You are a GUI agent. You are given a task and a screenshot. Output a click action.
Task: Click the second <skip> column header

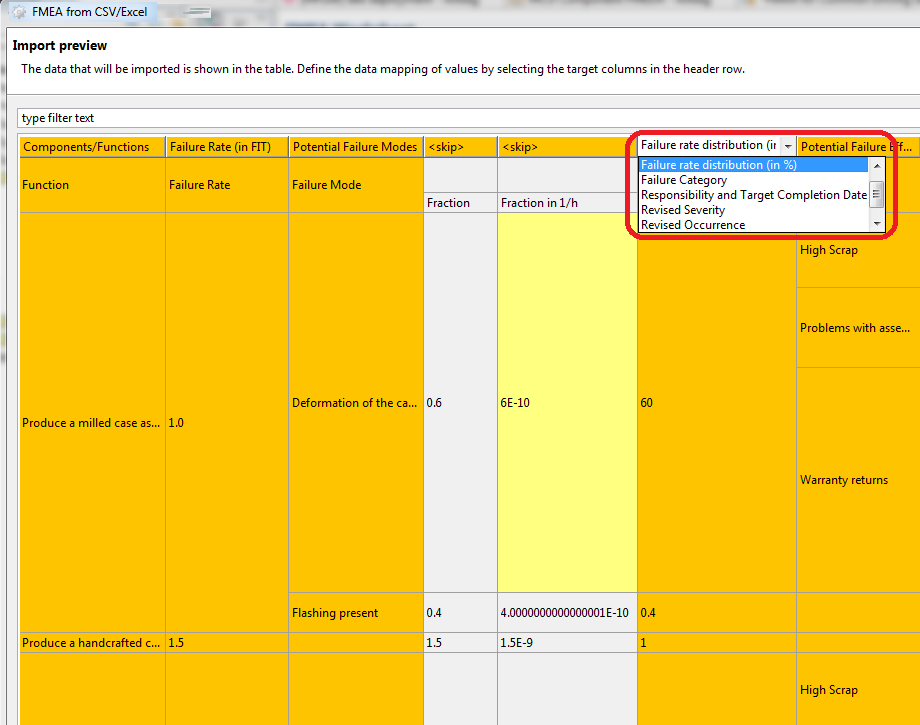pyautogui.click(x=566, y=147)
